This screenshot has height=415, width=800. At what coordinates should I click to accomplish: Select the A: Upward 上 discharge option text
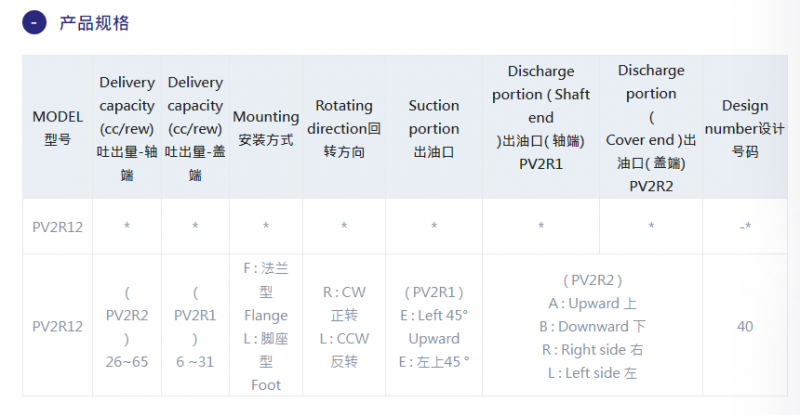[592, 304]
